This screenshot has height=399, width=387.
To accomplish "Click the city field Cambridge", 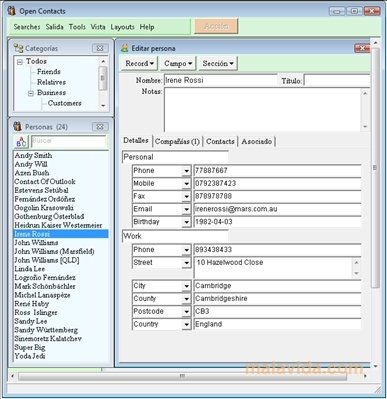I will 277,286.
